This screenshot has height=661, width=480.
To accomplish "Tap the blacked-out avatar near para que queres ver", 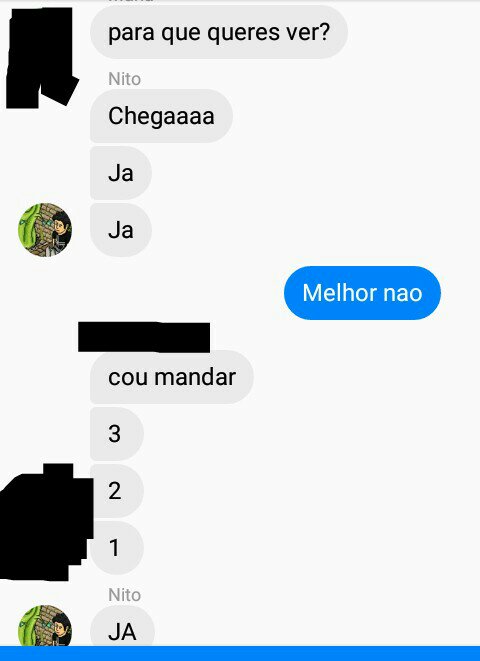I will pyautogui.click(x=40, y=58).
